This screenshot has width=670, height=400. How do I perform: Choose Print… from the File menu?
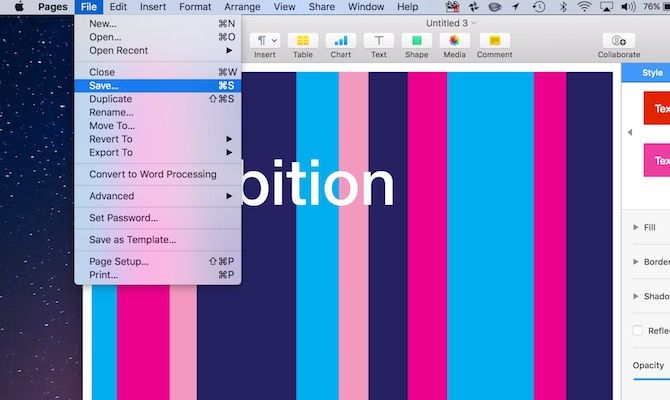(158, 275)
